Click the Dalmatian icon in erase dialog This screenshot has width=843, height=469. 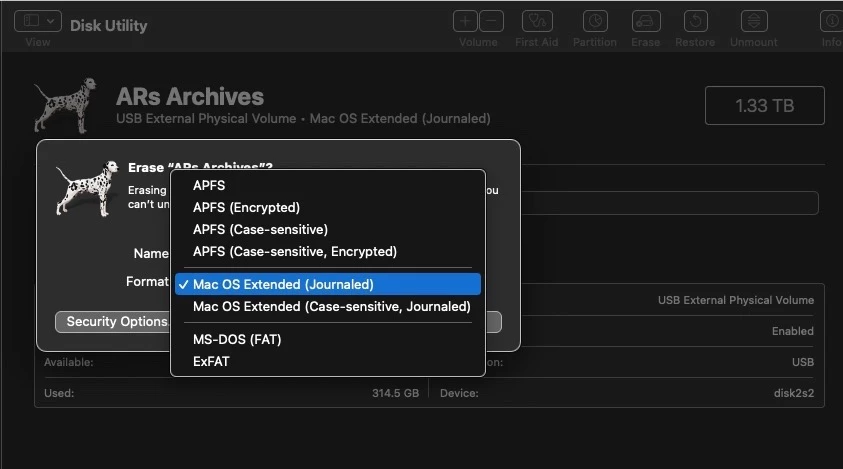(x=87, y=188)
